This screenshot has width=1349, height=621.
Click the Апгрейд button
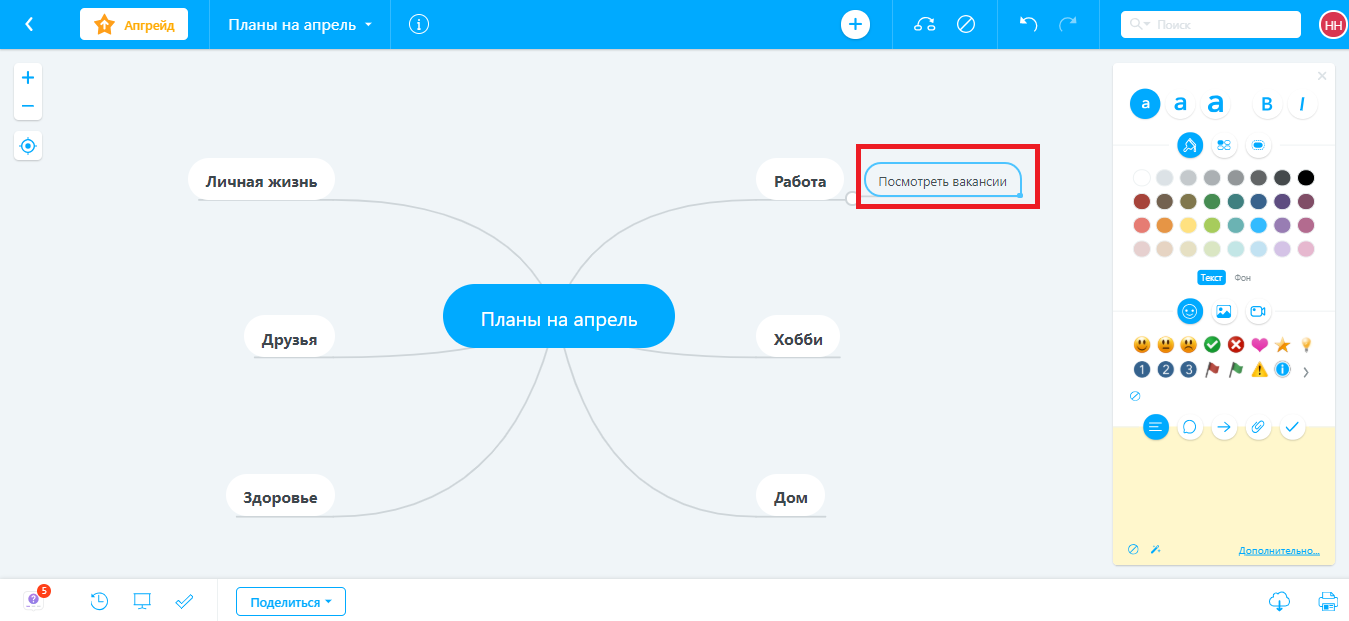(x=134, y=25)
